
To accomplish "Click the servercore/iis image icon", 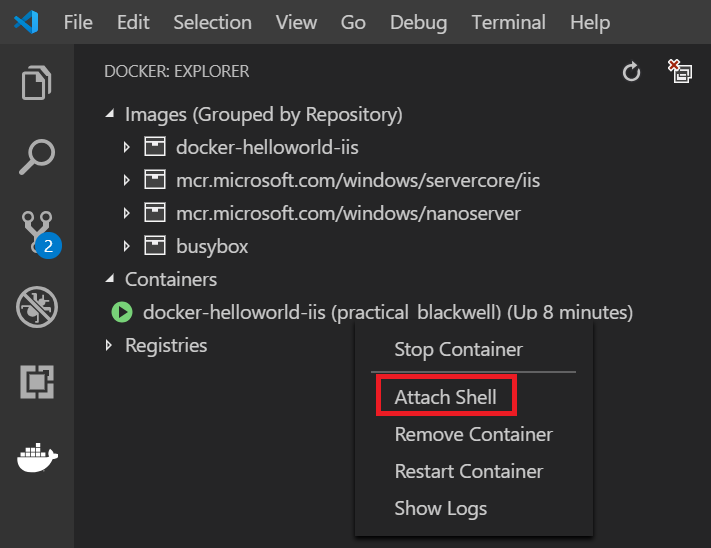I will (x=155, y=179).
